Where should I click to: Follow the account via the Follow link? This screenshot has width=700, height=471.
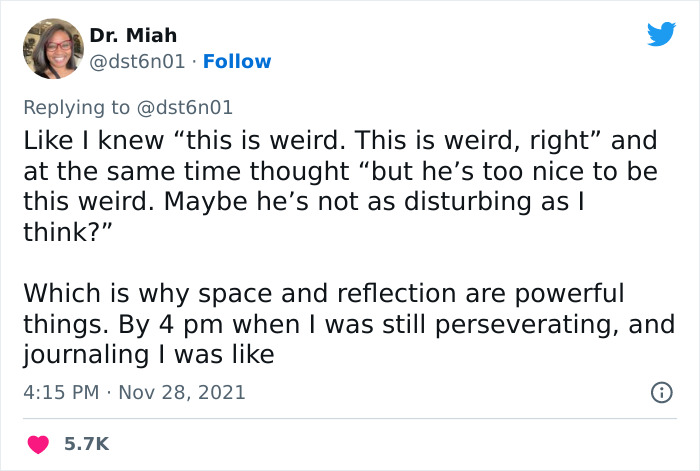(x=237, y=62)
